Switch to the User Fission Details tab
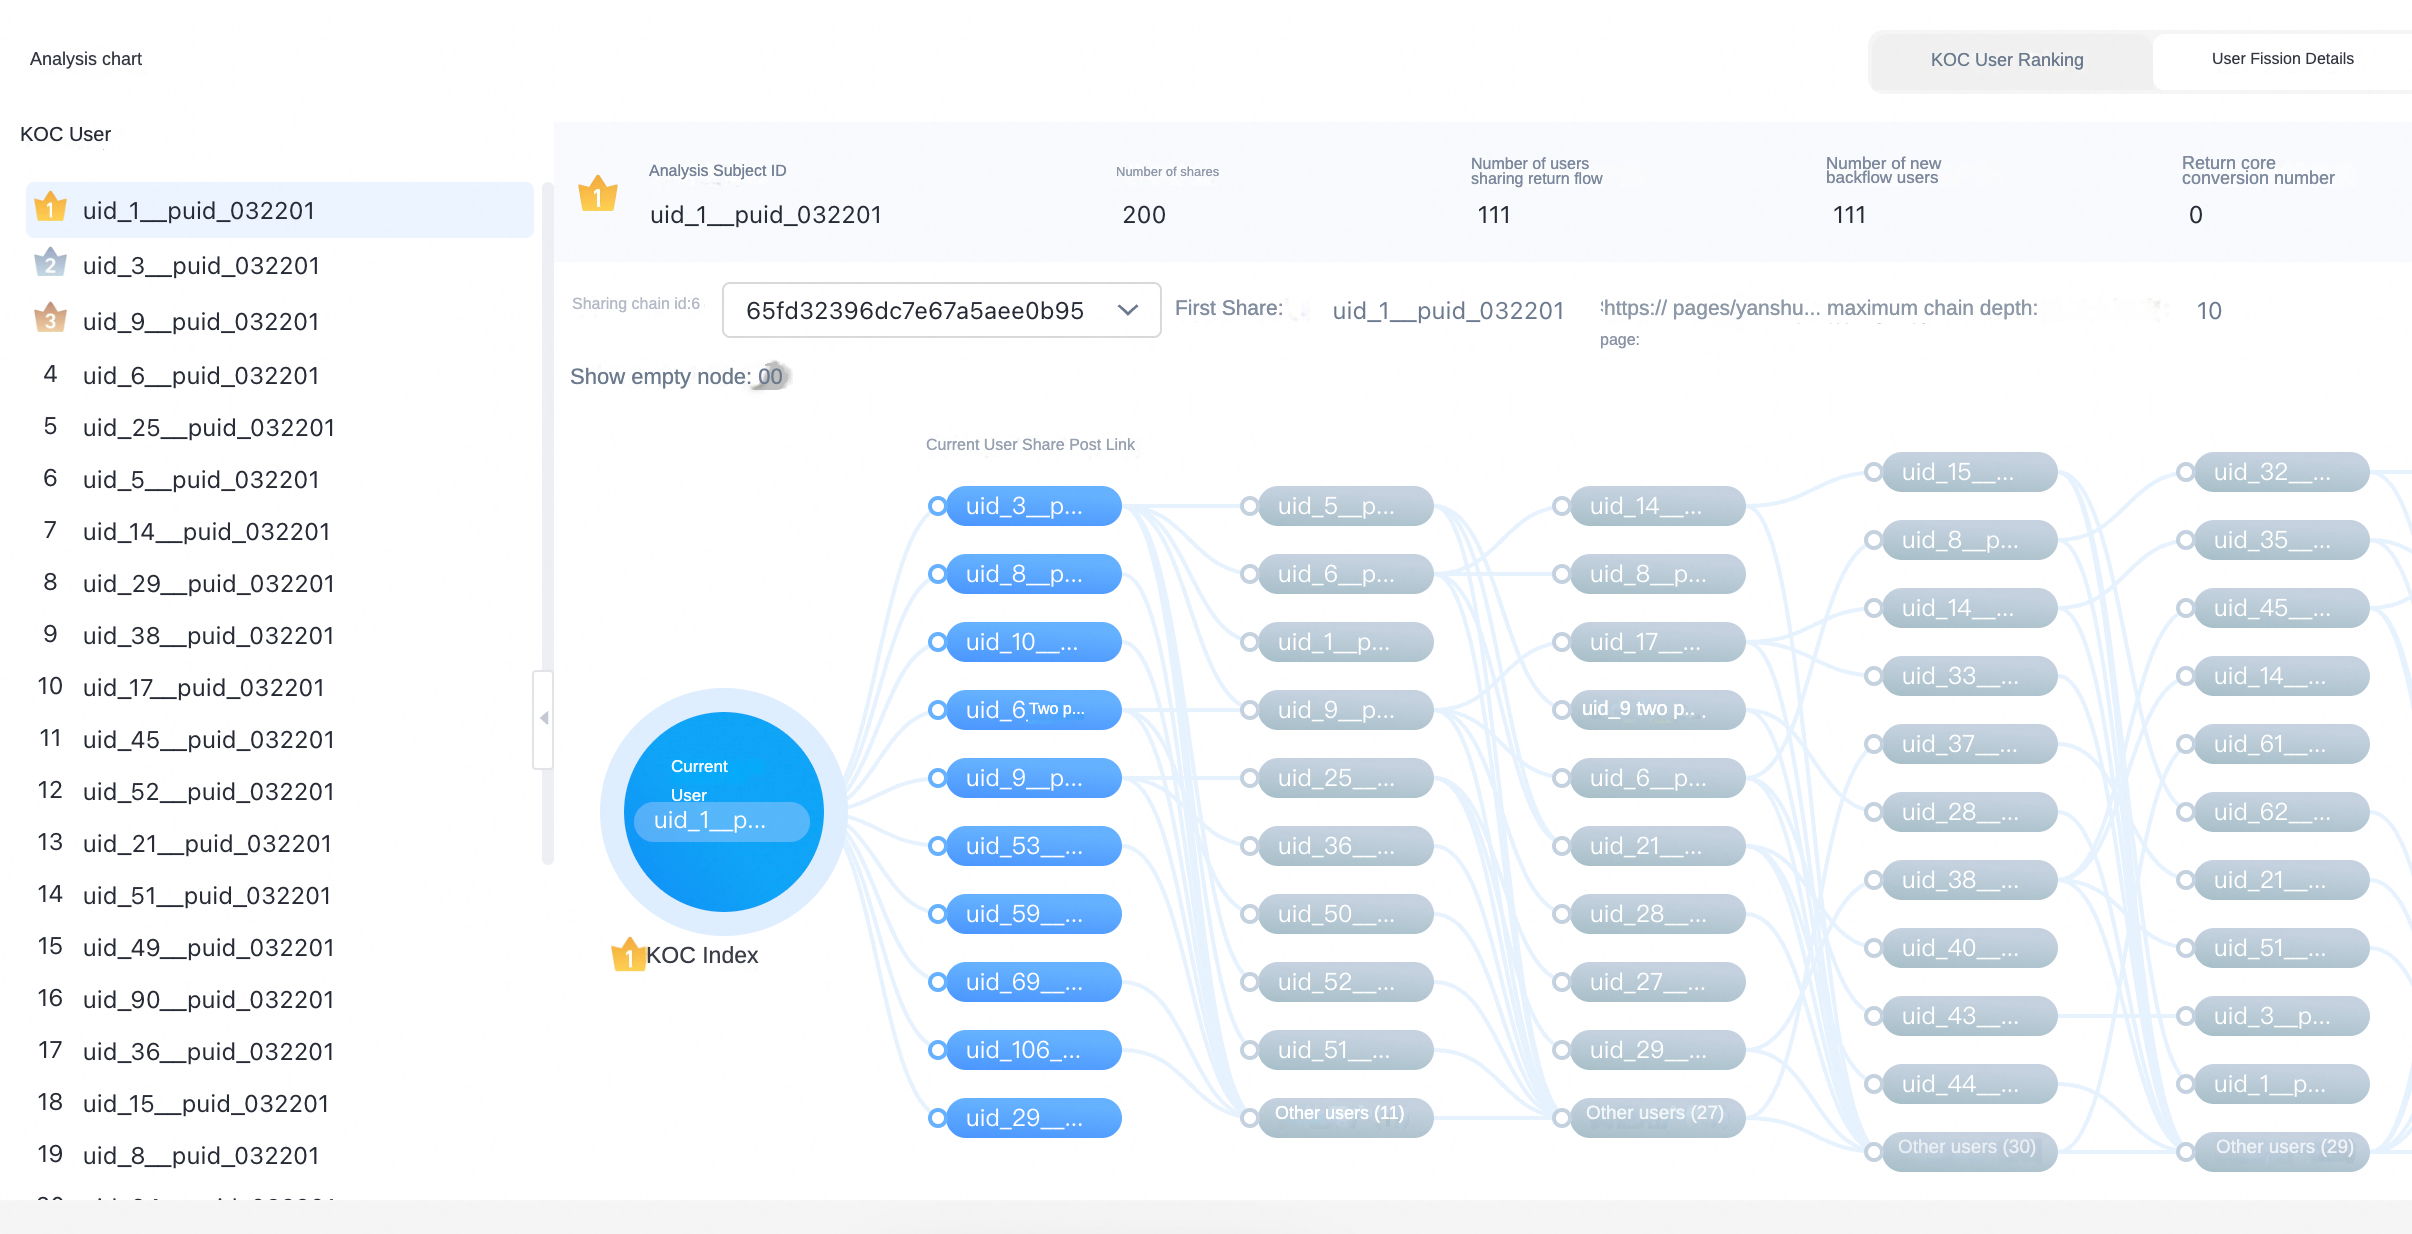 (x=2282, y=59)
